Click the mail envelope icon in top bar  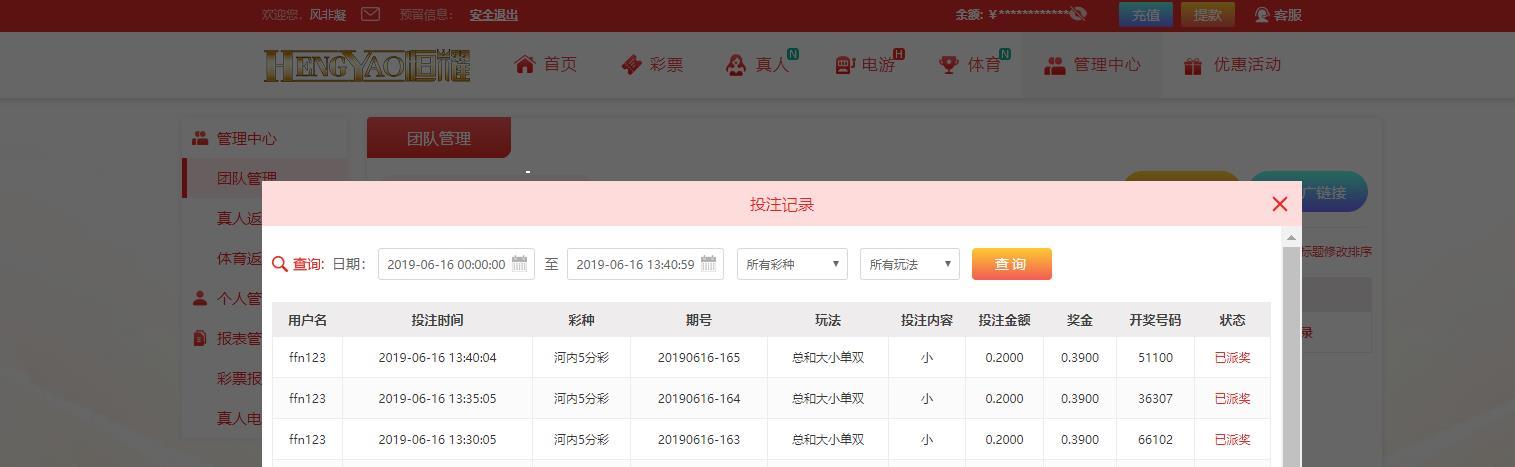pos(370,14)
